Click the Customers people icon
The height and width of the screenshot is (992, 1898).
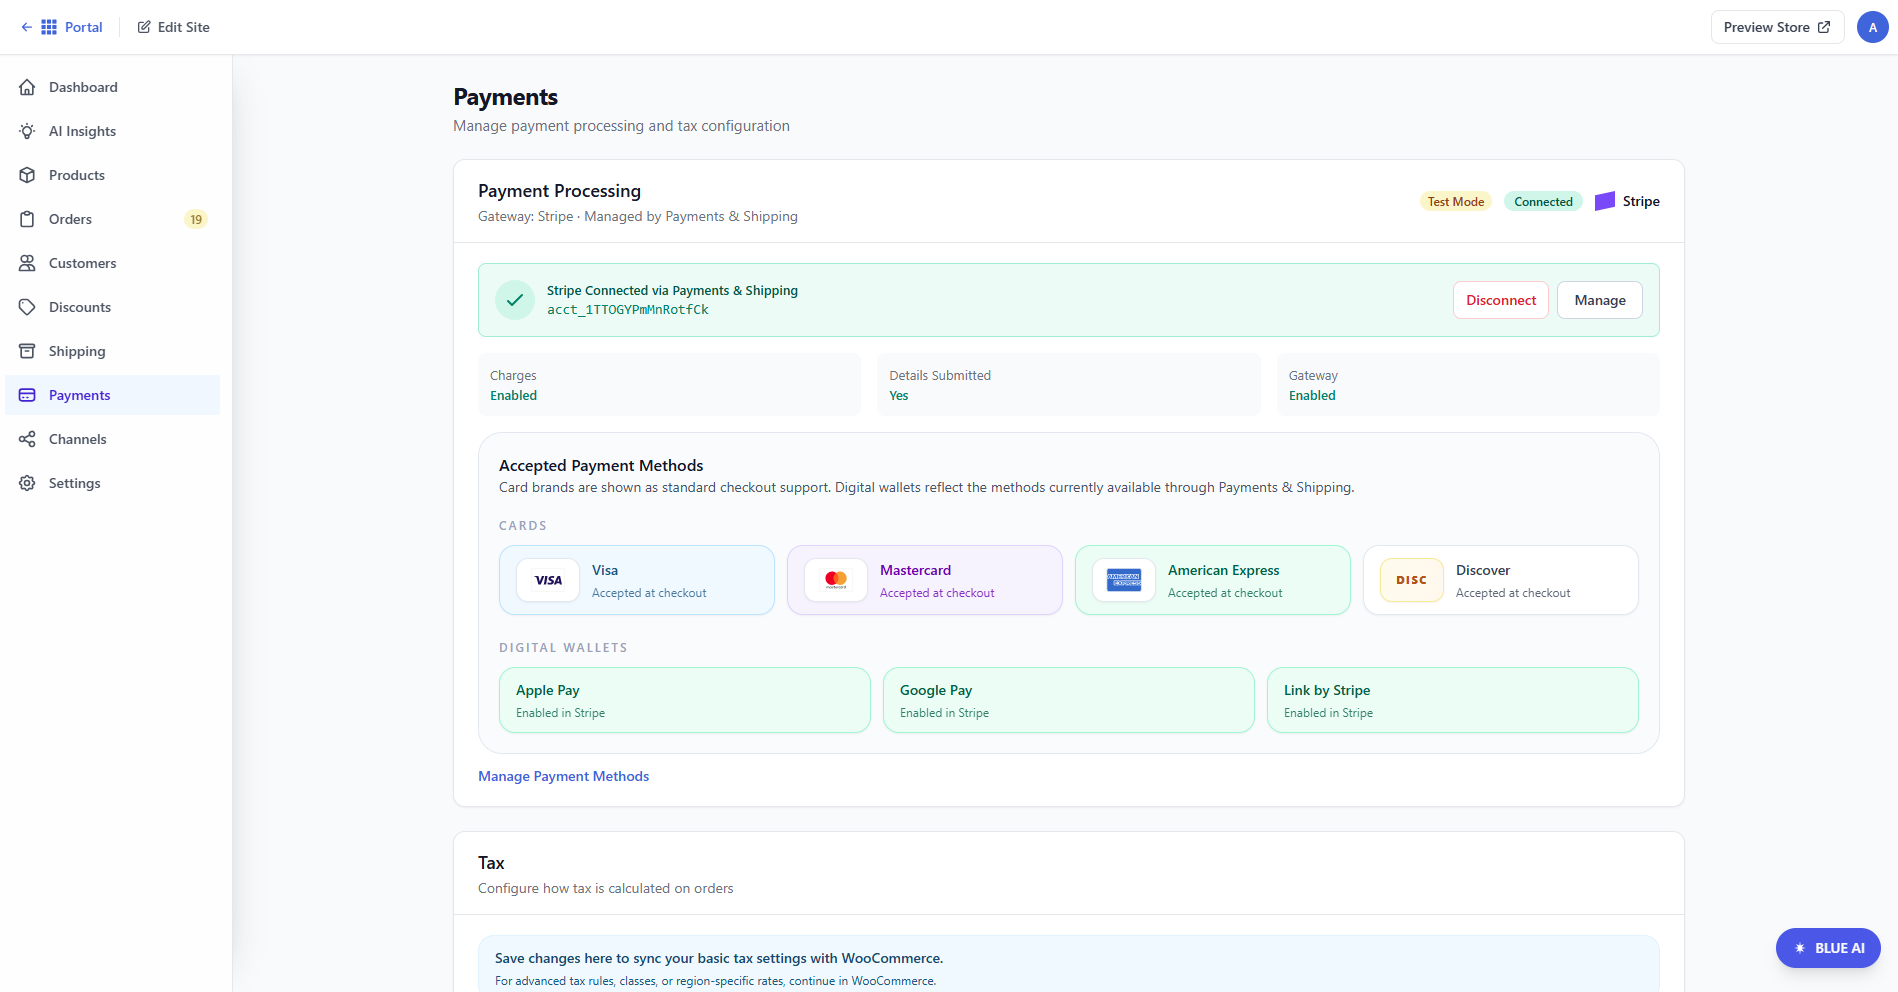coord(27,263)
